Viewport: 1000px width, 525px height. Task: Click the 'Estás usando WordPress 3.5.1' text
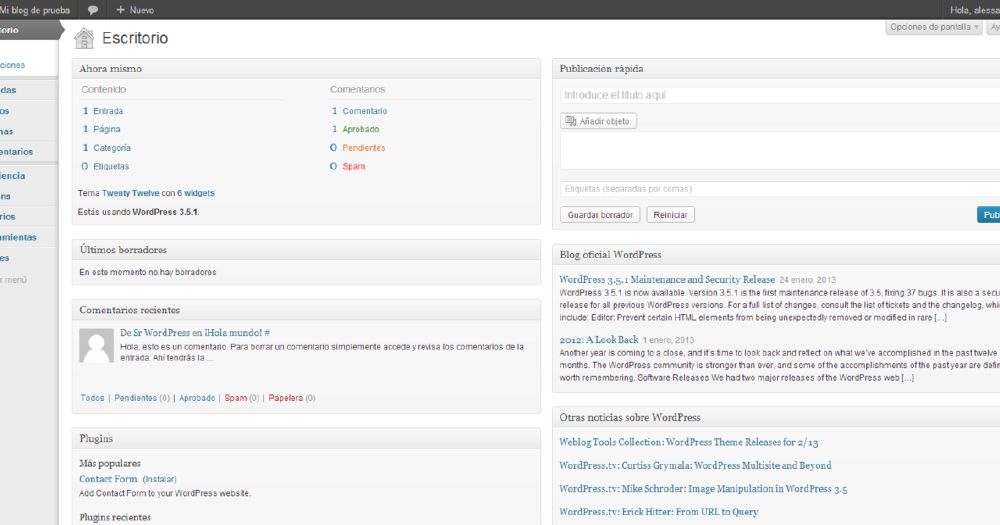(138, 212)
